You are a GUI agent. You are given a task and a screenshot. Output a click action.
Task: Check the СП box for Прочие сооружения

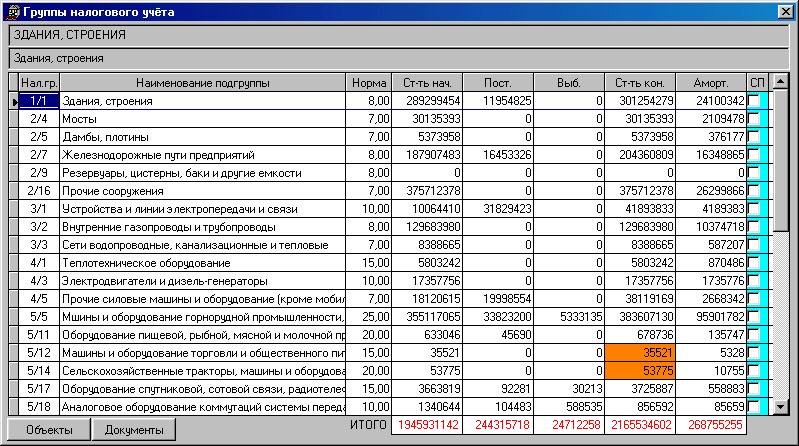(754, 191)
